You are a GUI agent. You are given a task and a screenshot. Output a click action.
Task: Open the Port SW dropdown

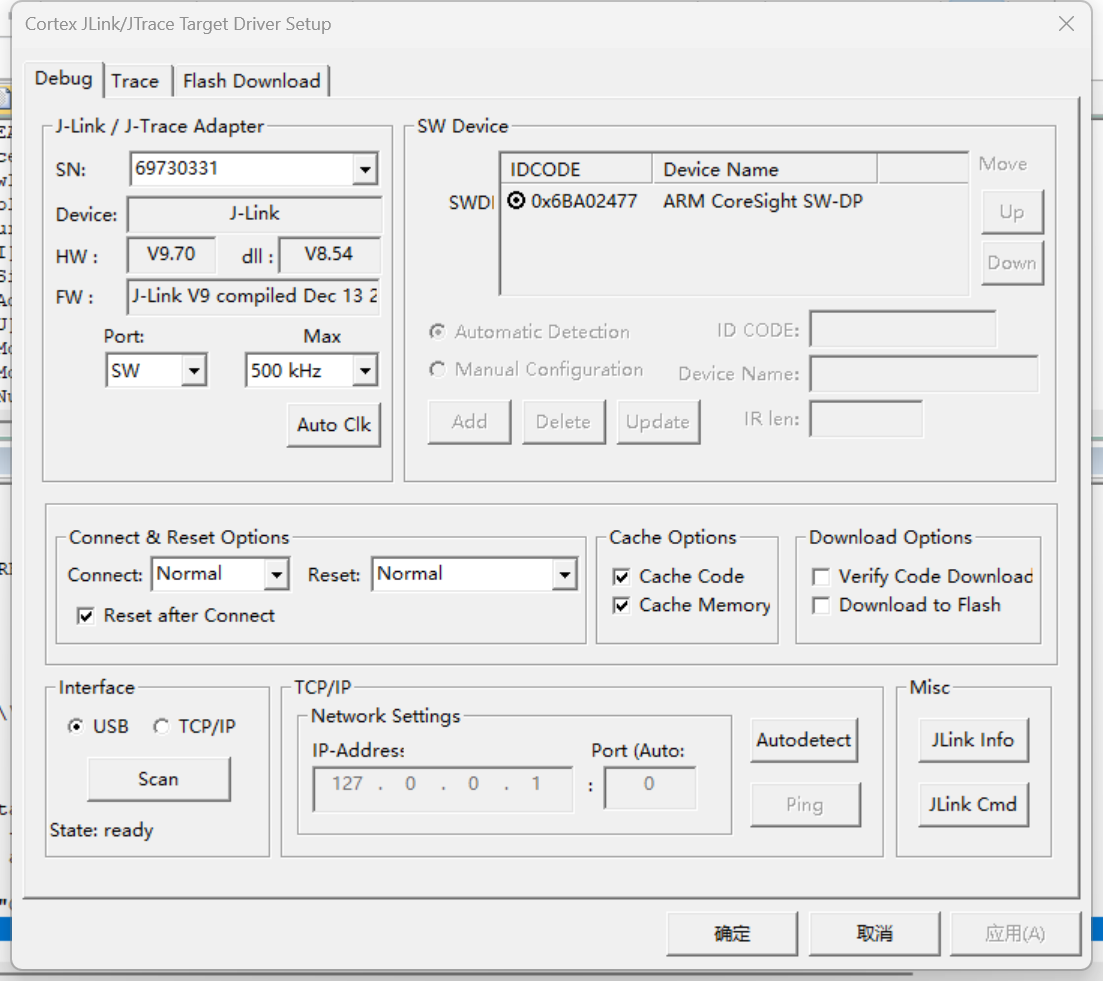click(x=193, y=370)
